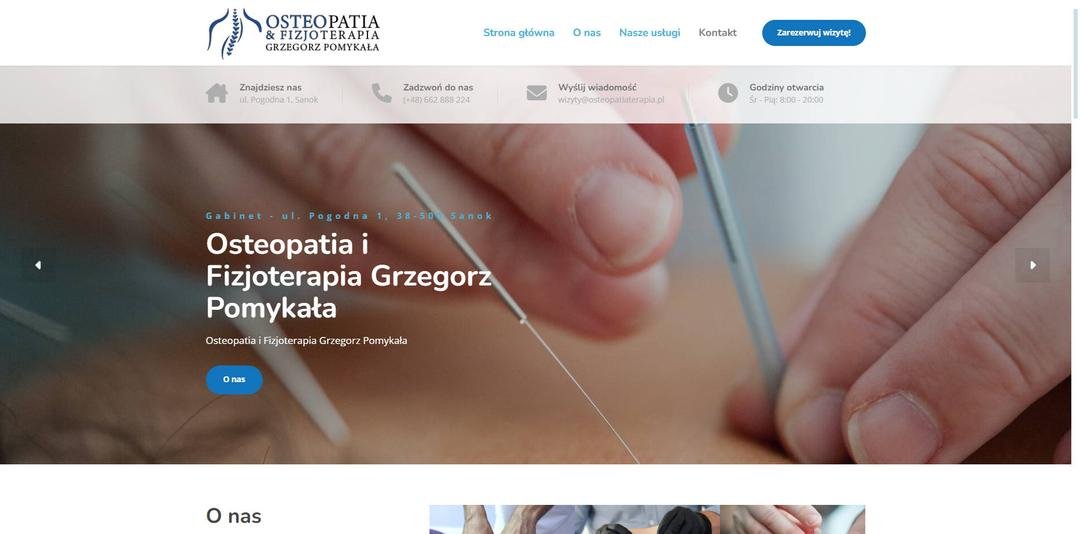Open the O nas menu item

tap(587, 32)
